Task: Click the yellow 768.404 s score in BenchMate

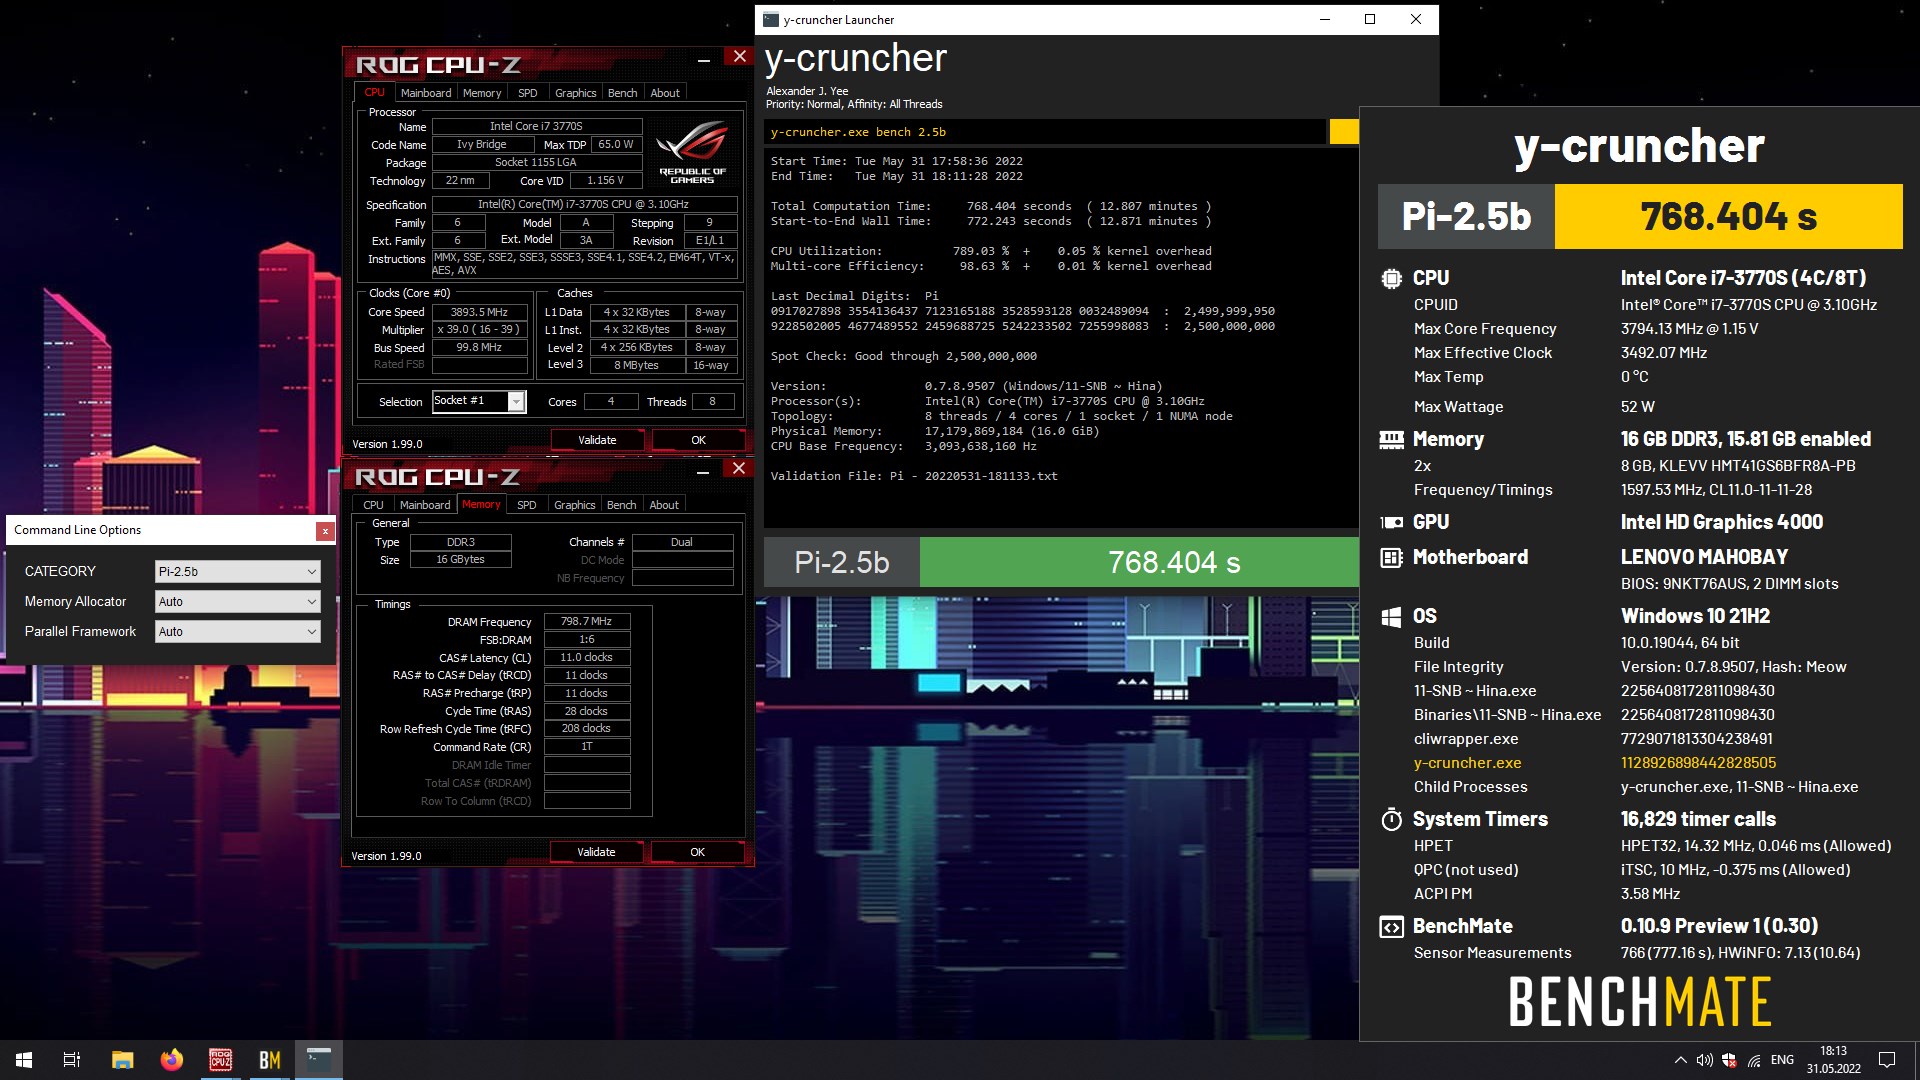Action: point(1728,216)
